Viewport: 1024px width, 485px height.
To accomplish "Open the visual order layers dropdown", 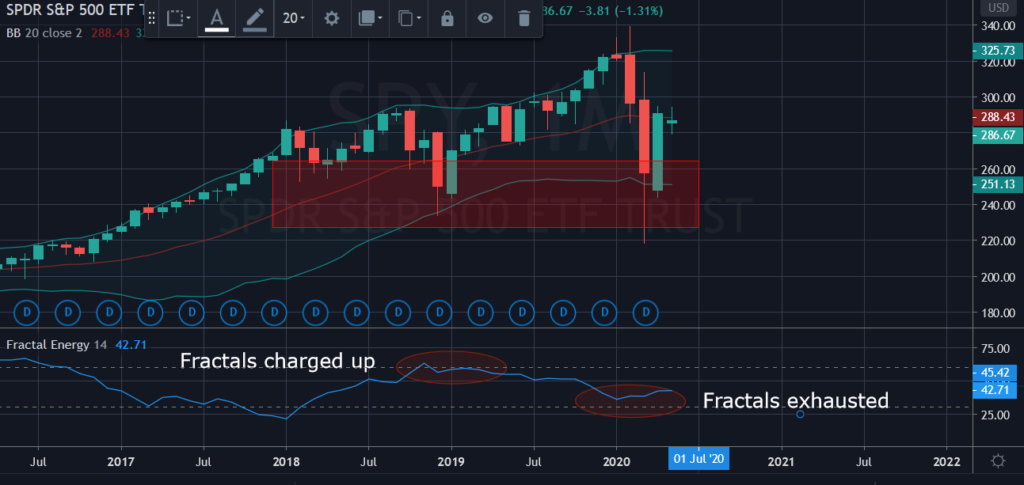I will click(370, 18).
